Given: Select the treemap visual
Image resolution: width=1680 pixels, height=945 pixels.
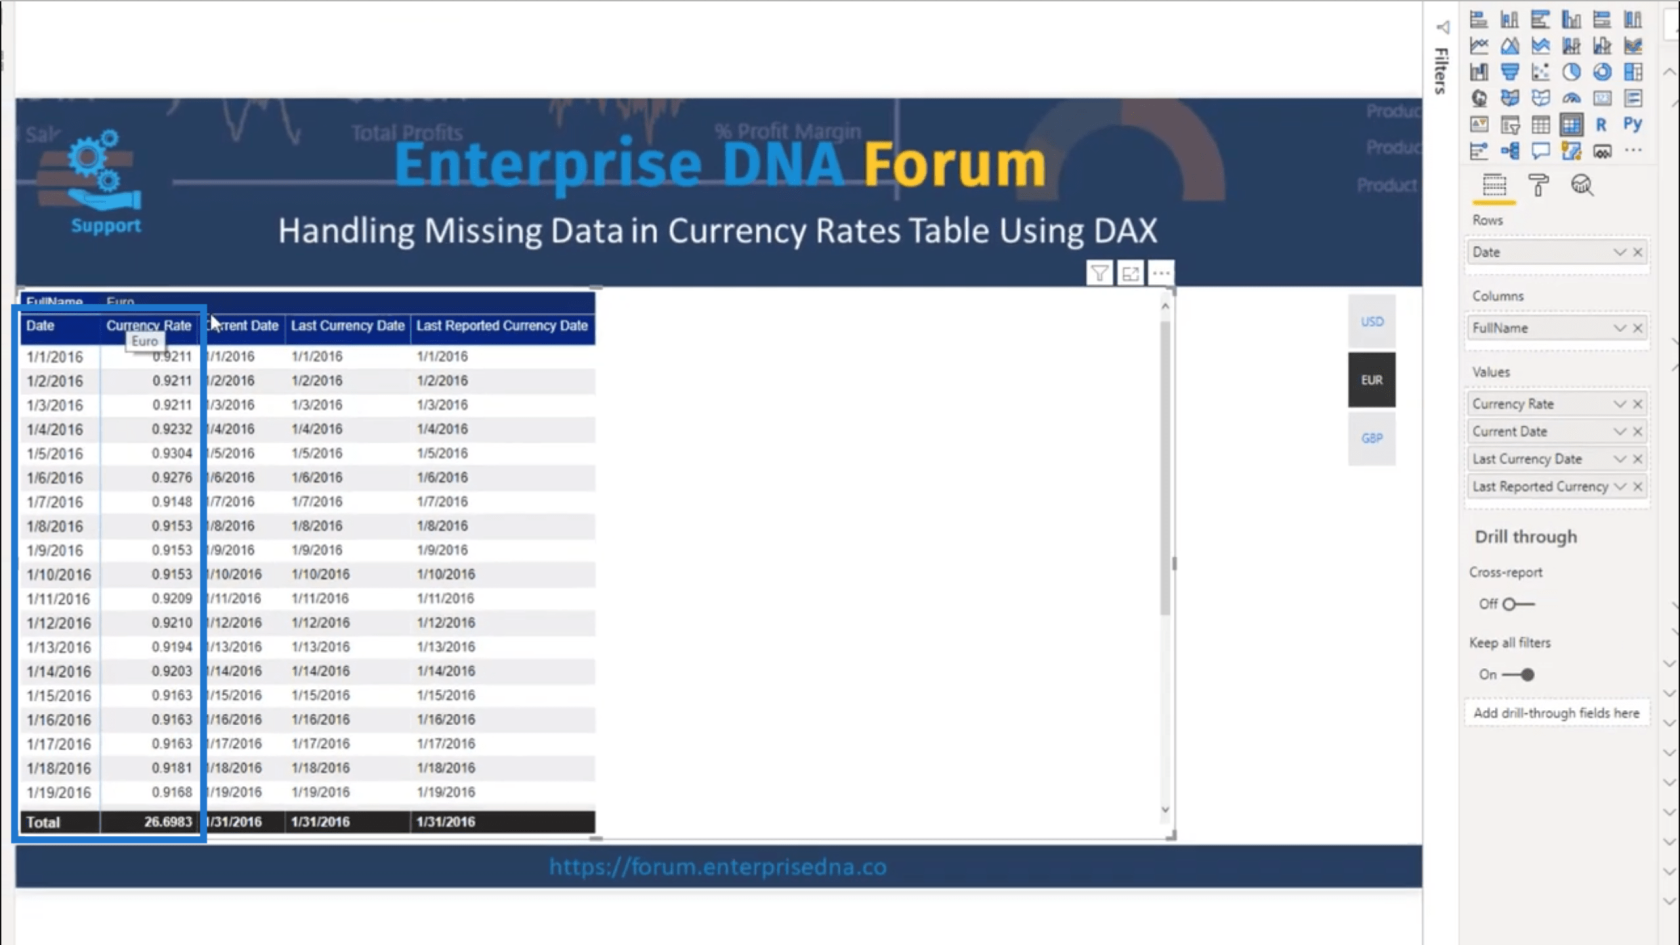Looking at the screenshot, I should click(1633, 71).
